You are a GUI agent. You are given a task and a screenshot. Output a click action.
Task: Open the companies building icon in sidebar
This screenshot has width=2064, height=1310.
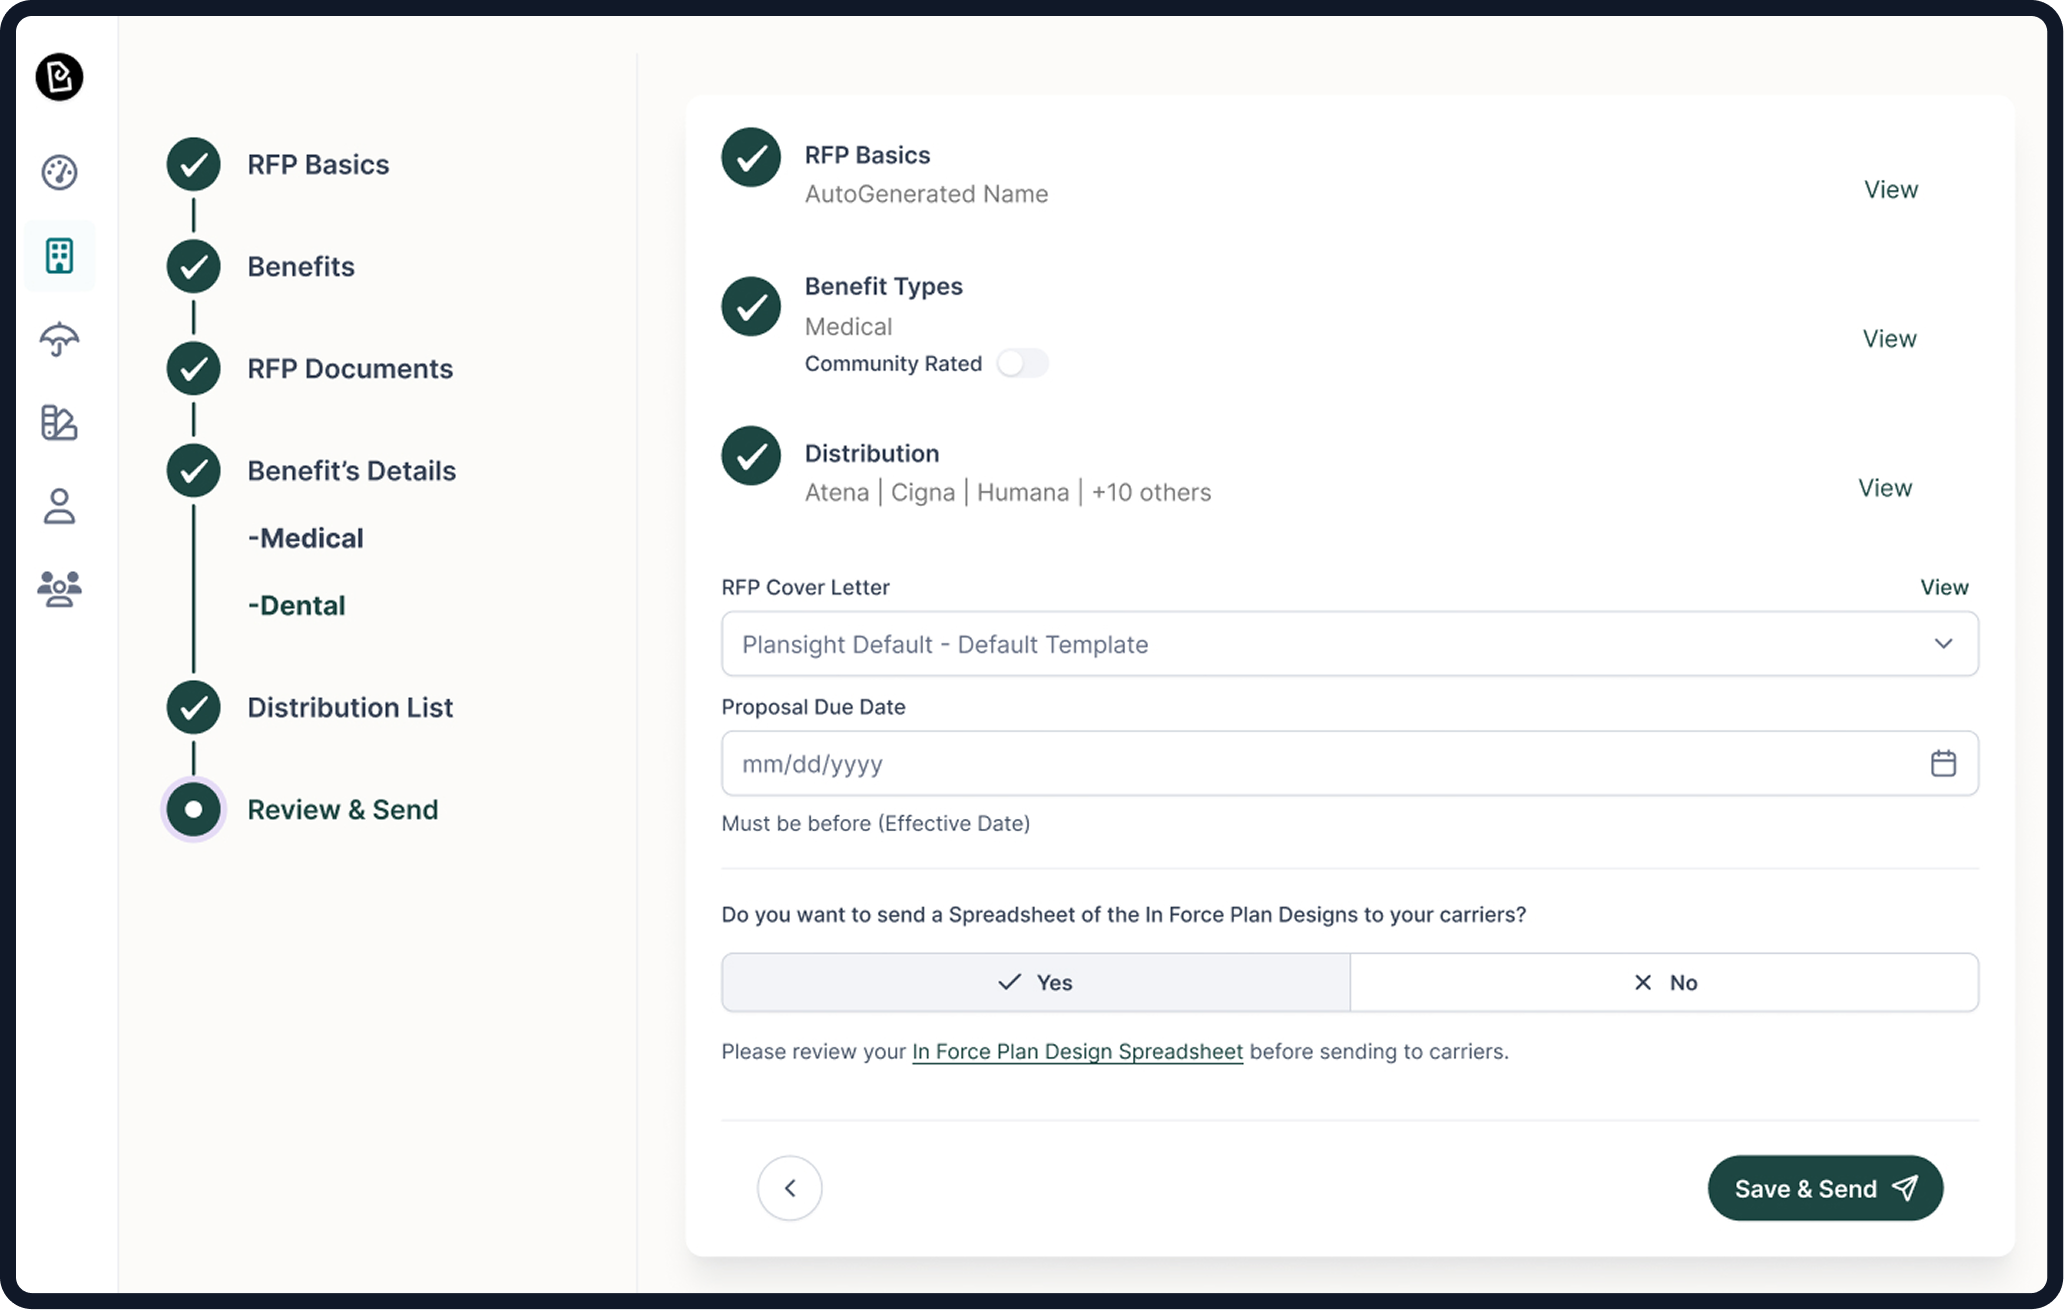[x=60, y=256]
